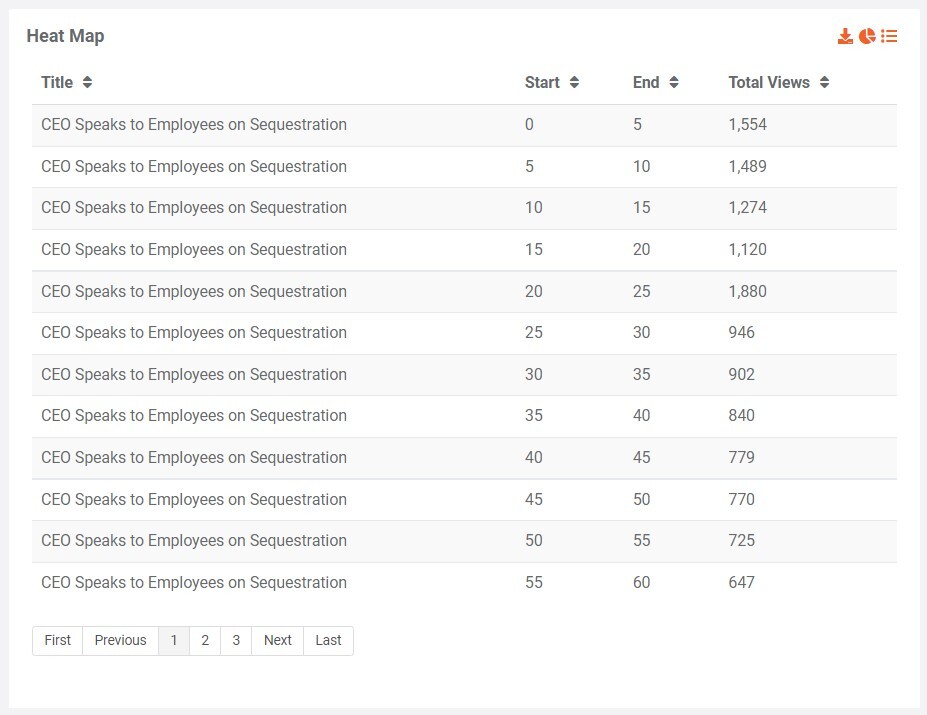927x715 pixels.
Task: Go to the Last page
Action: tap(328, 641)
